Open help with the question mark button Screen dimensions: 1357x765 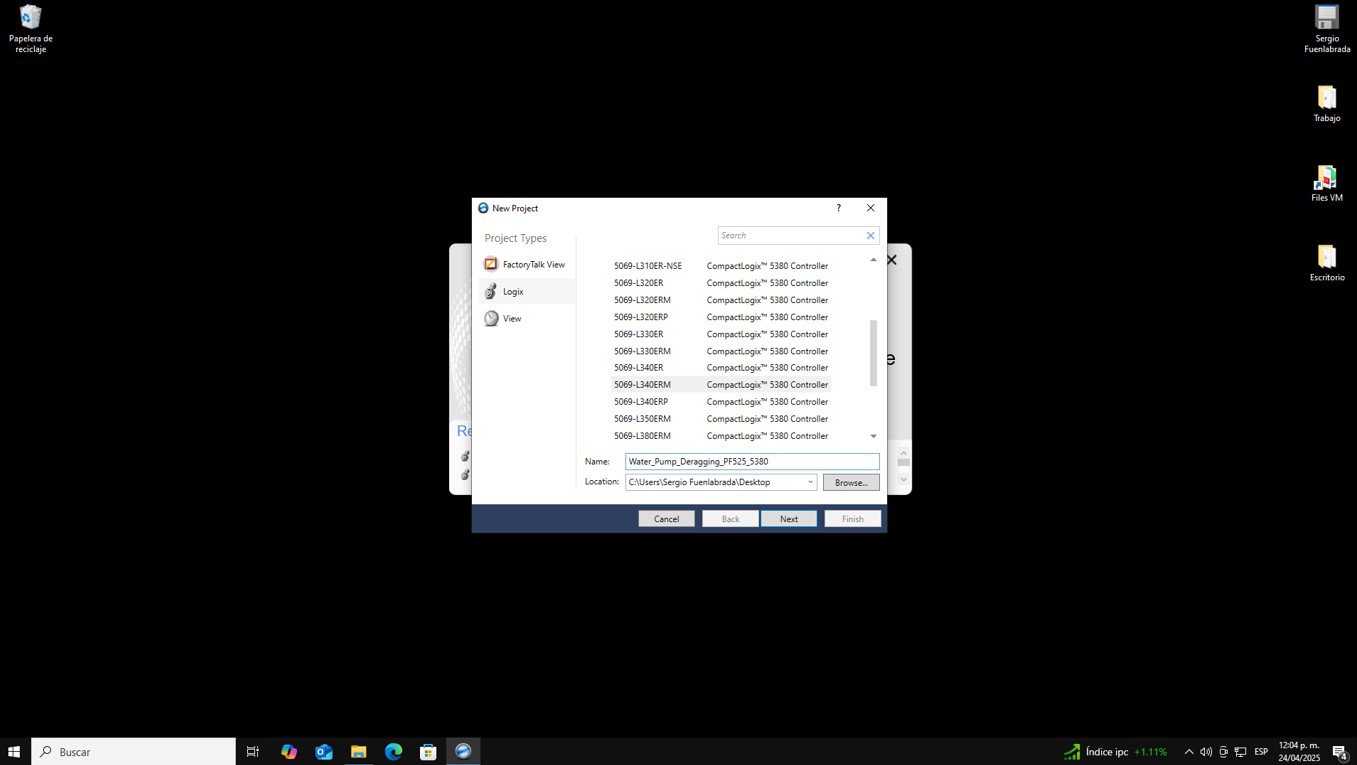point(838,208)
